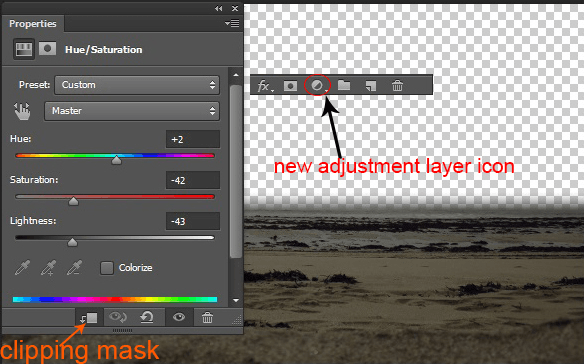Open the fx layer styles icon

pos(265,86)
